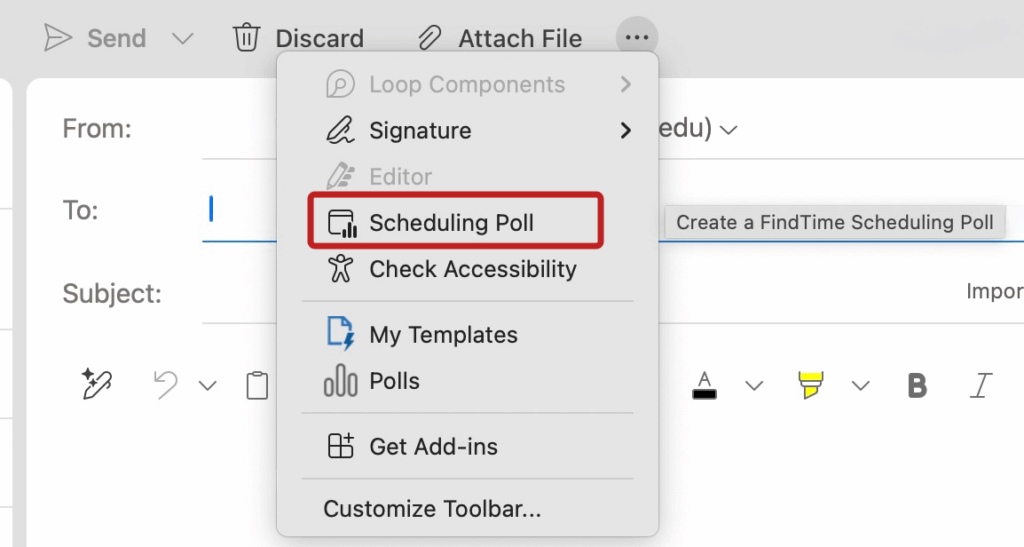
Task: Click the pen with sparkles icon
Action: [x=97, y=385]
